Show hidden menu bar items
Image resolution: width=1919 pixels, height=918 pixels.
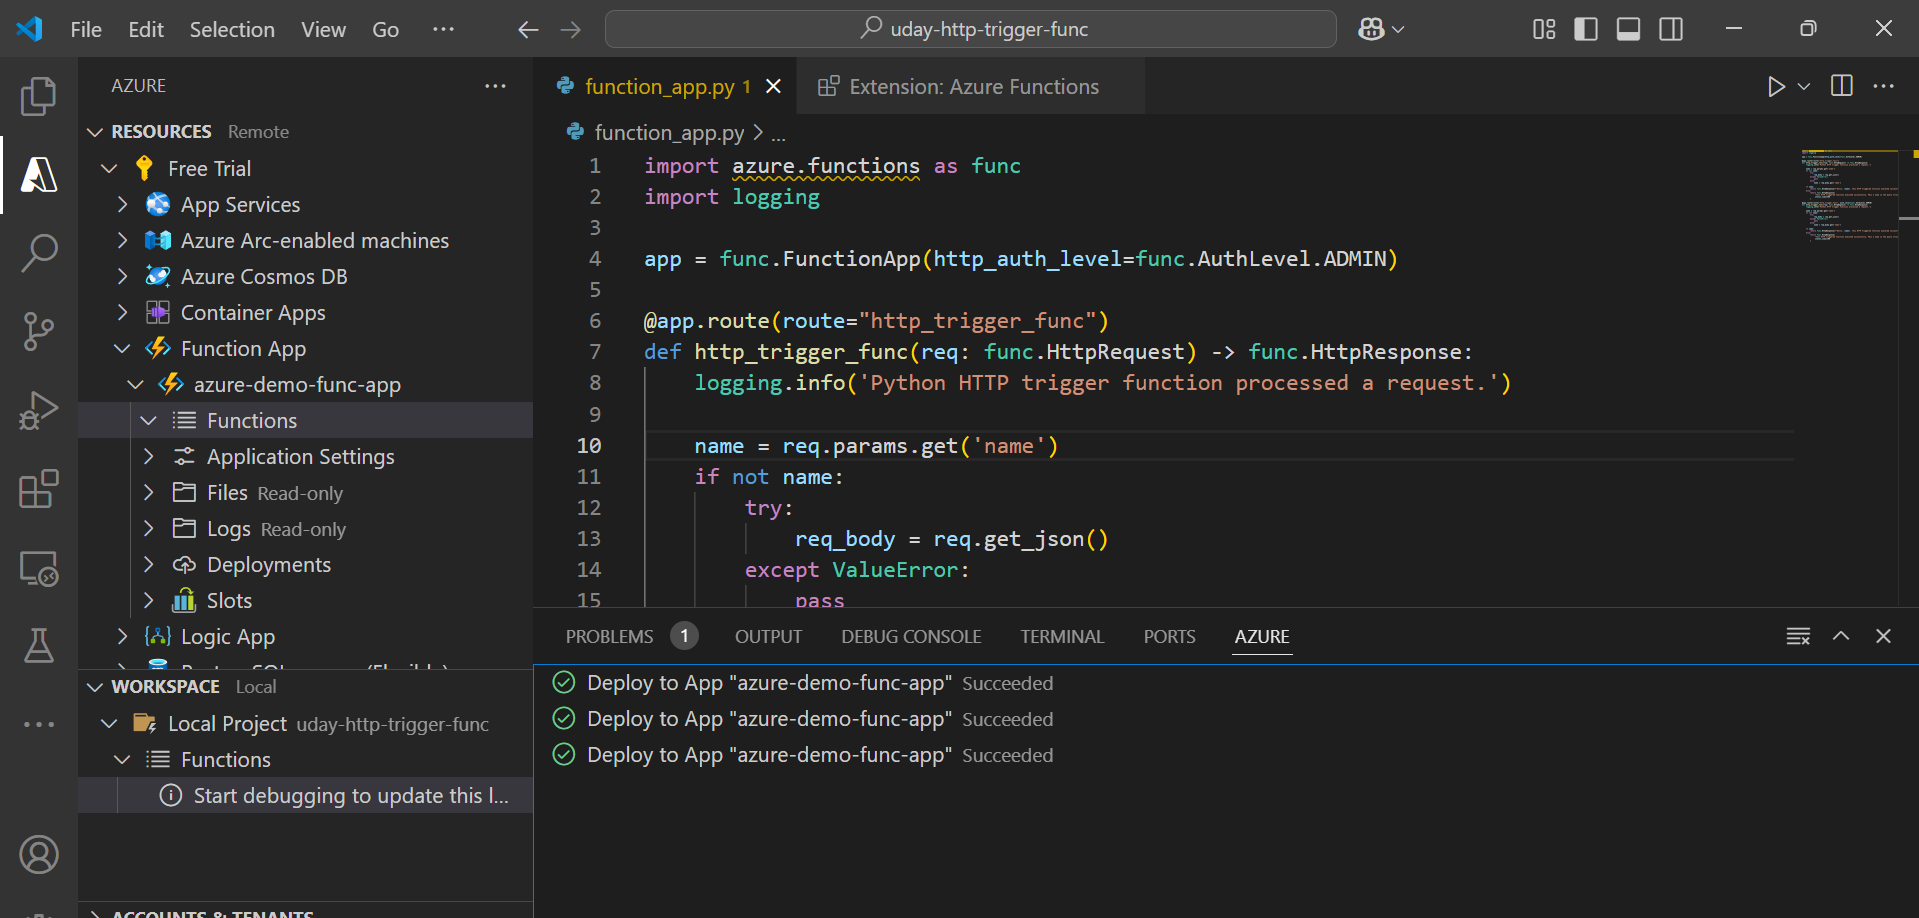click(443, 30)
